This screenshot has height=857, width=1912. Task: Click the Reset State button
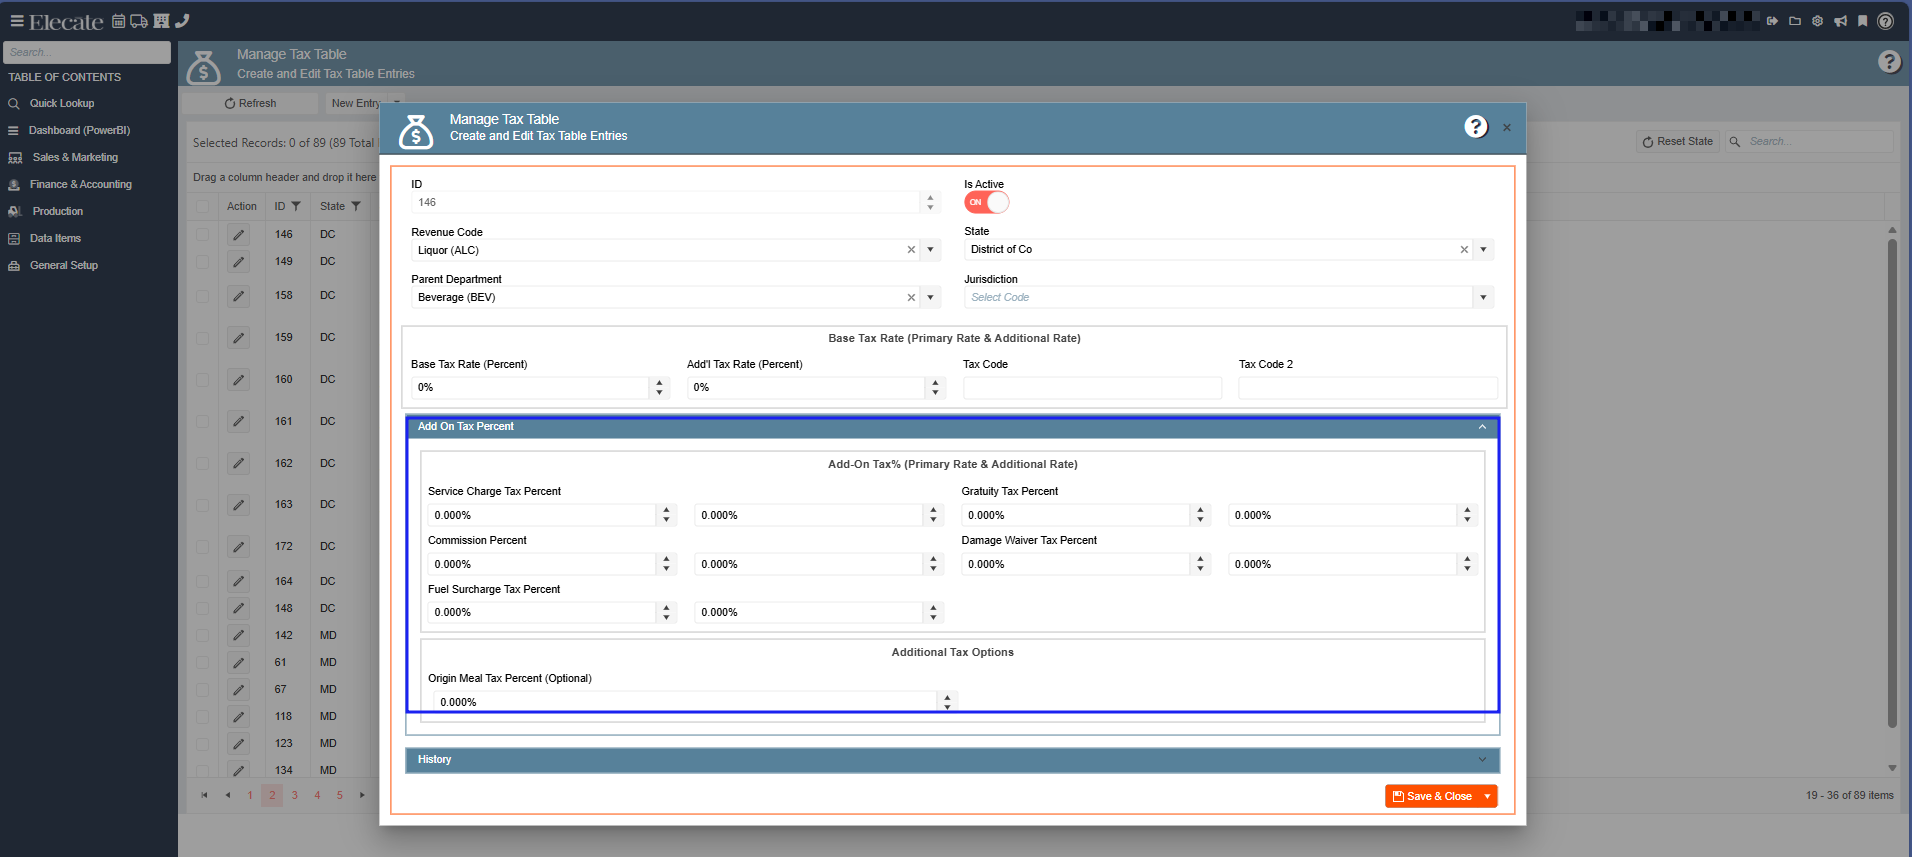point(1677,142)
